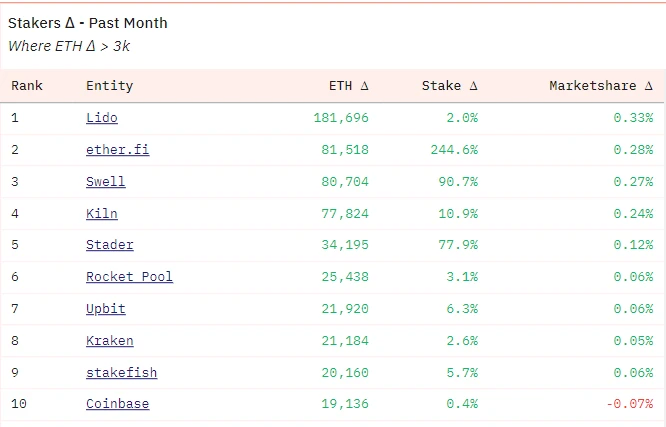Select Swell's 90.7% stake change cell
The width and height of the screenshot is (666, 427).
point(457,182)
